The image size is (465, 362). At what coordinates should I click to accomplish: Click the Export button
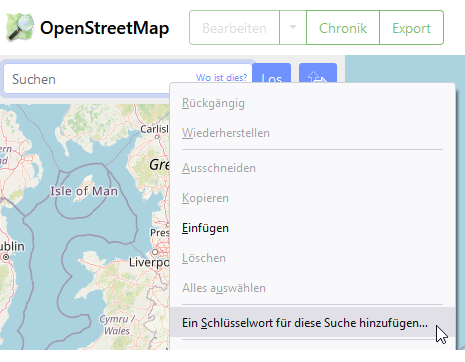click(411, 28)
